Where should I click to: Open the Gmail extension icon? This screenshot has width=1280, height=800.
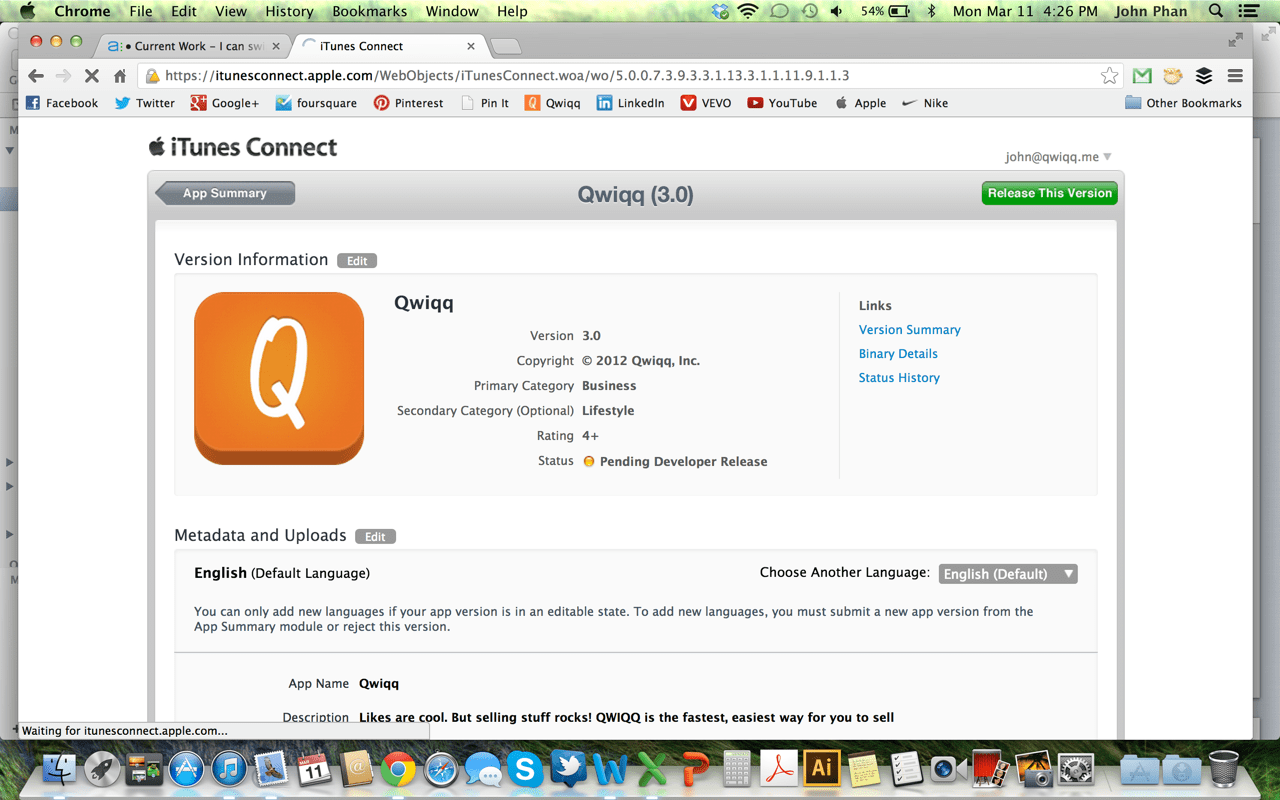[x=1142, y=76]
